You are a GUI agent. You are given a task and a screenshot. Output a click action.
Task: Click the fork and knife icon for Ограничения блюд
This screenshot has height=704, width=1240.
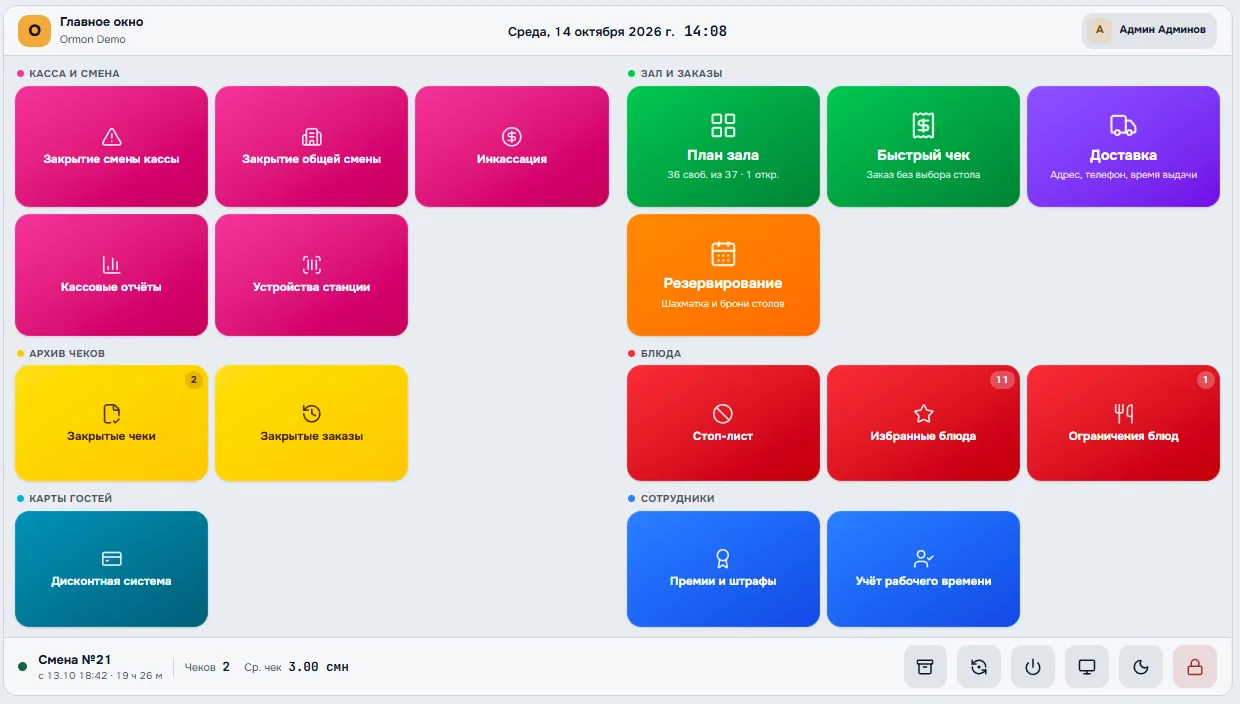[x=1123, y=414]
